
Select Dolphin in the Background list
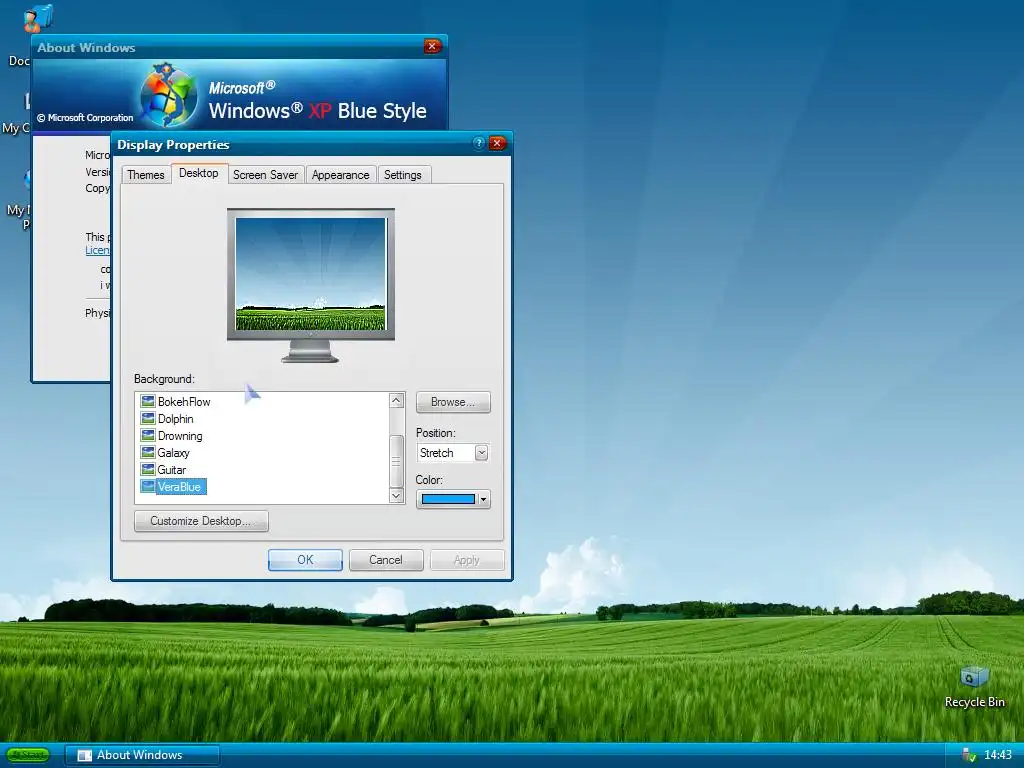click(x=175, y=419)
